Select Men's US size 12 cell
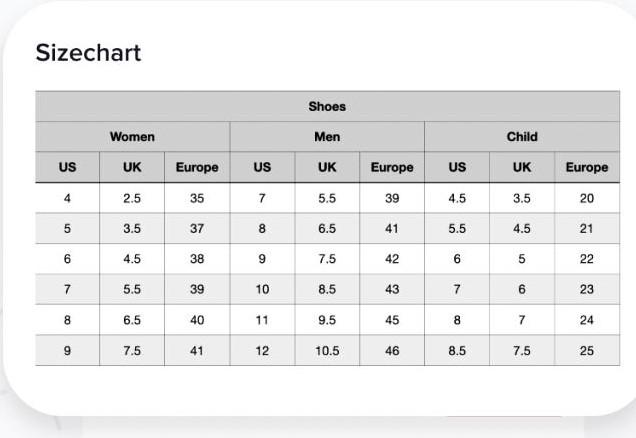Image resolution: width=636 pixels, height=438 pixels. point(262,351)
